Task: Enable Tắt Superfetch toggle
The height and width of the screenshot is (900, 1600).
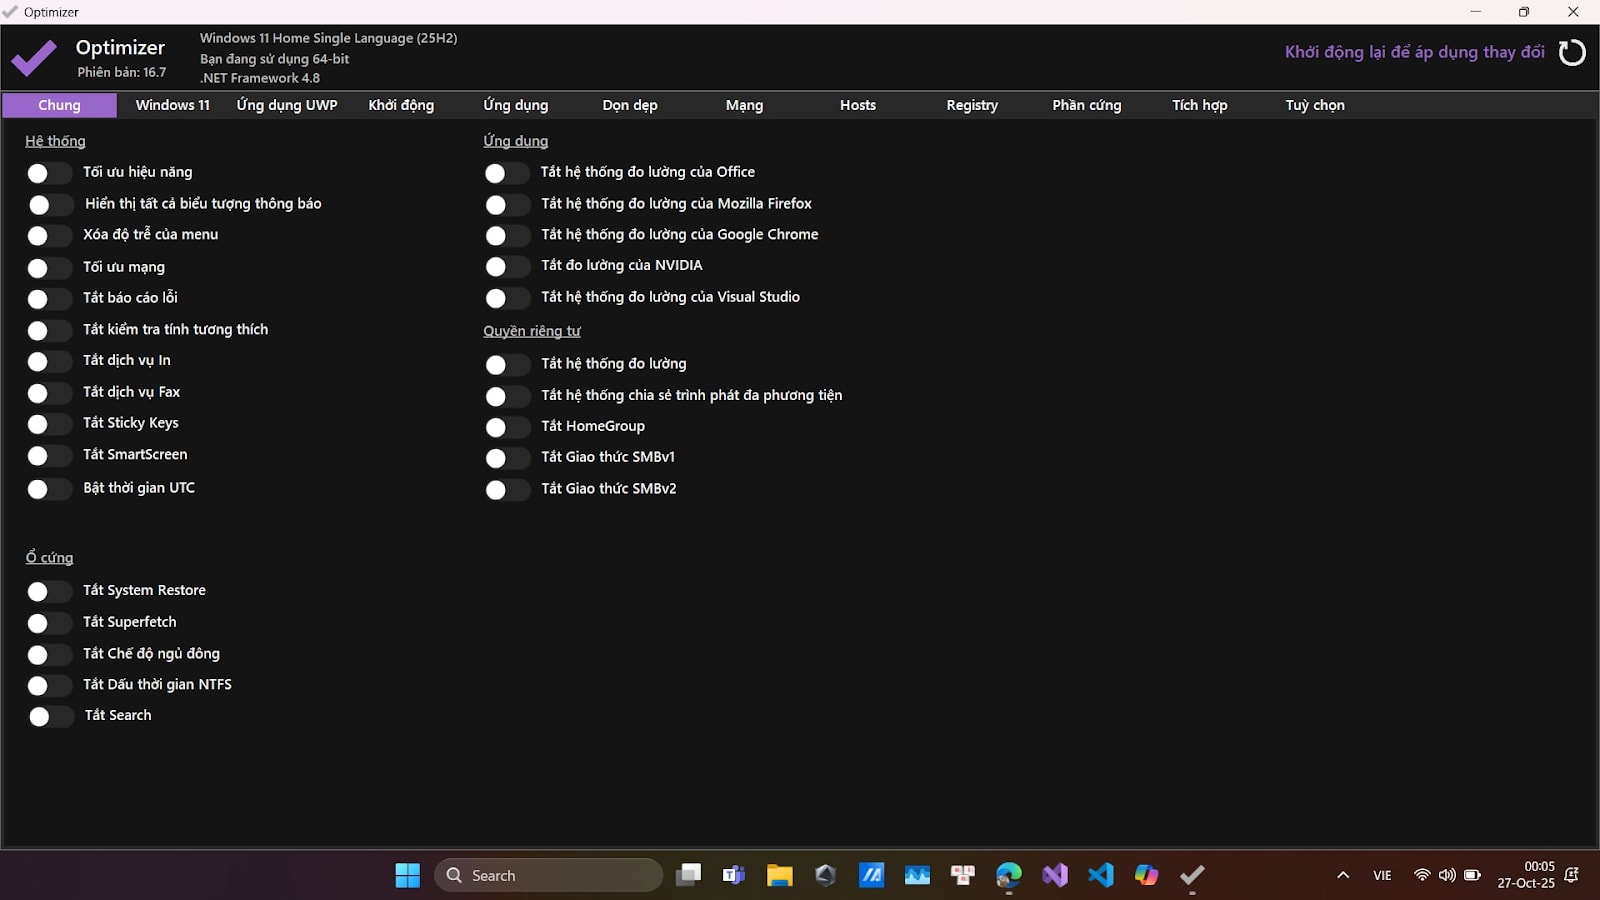Action: 48,623
